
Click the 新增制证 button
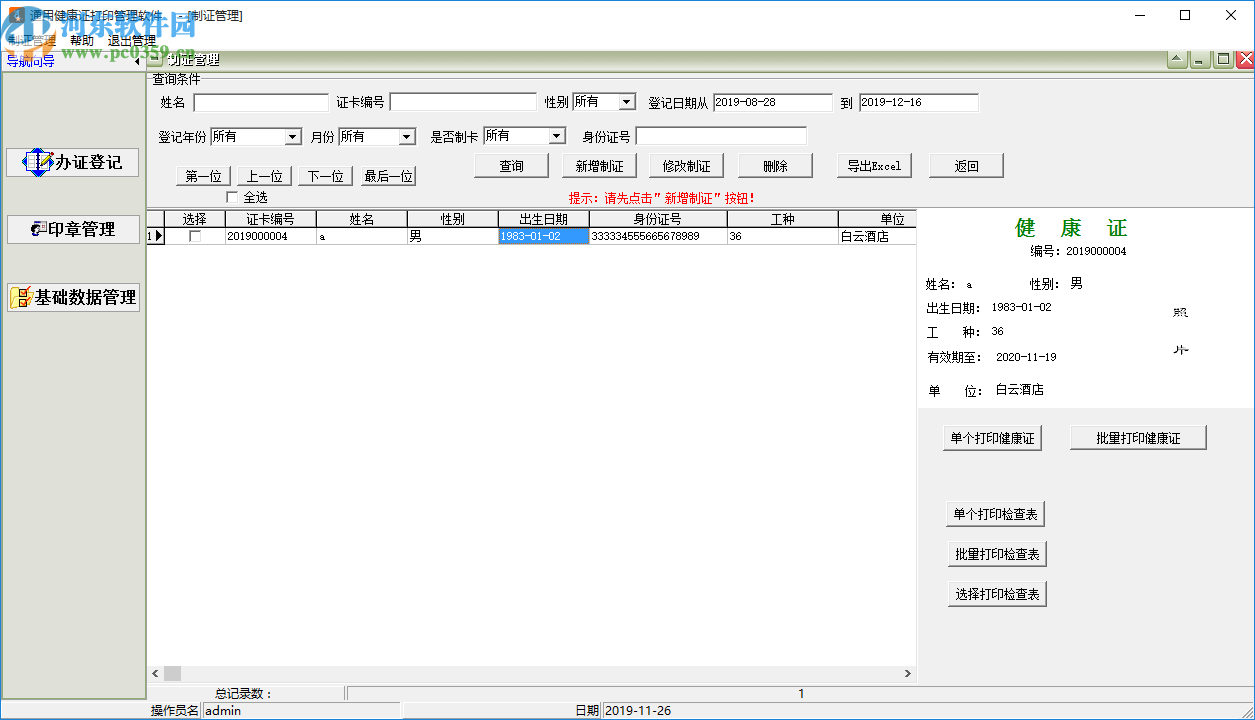[599, 166]
